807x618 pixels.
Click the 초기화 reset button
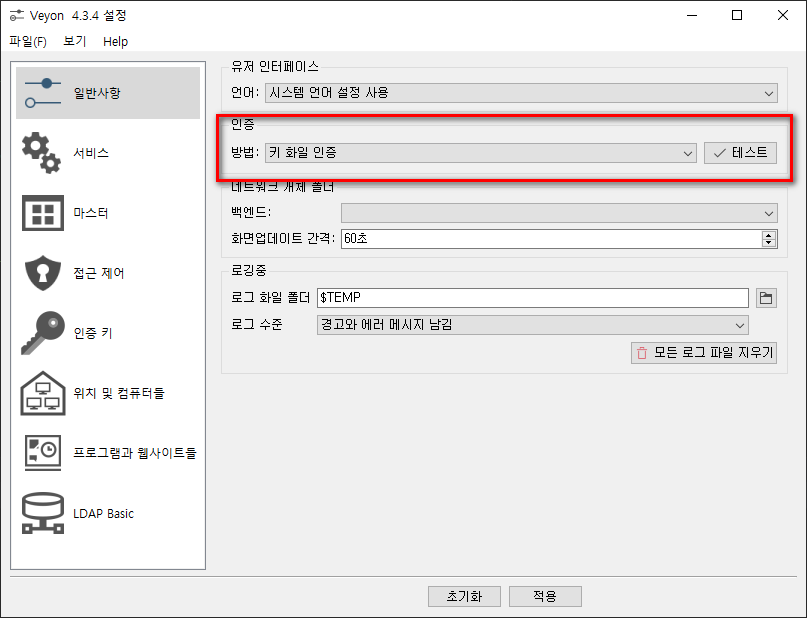[x=464, y=596]
